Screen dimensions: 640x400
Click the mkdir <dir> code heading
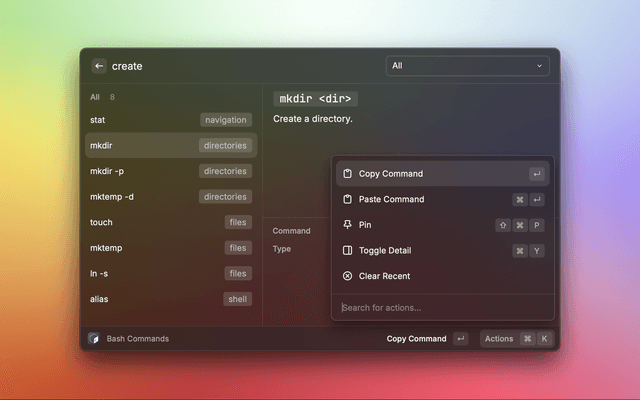315,99
